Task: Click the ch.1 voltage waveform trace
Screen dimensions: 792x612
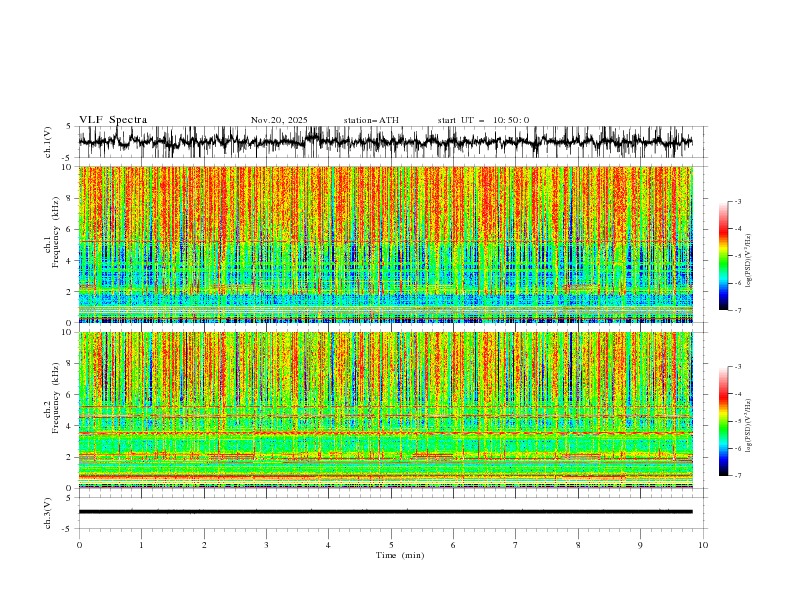Action: [385, 142]
